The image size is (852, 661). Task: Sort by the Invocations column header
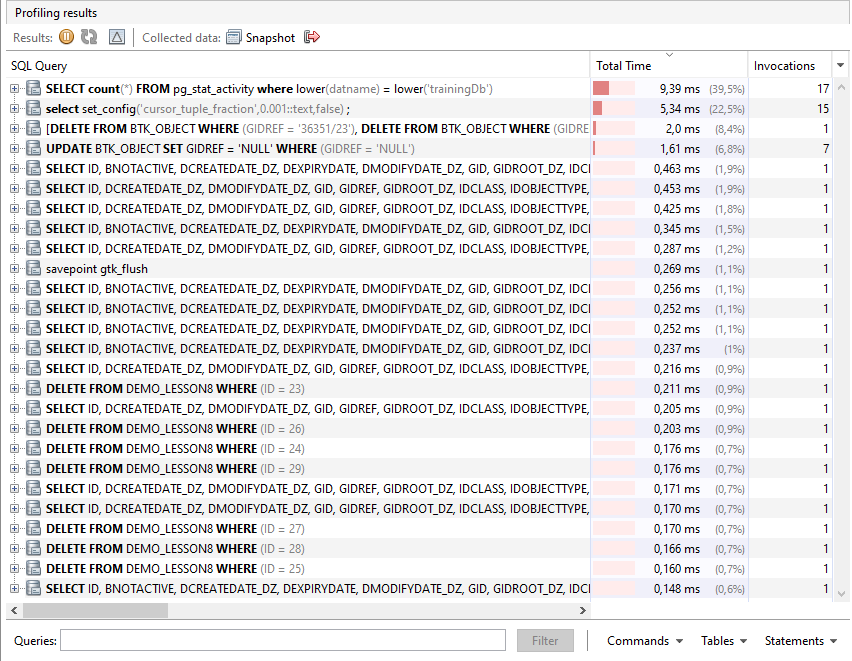[788, 66]
